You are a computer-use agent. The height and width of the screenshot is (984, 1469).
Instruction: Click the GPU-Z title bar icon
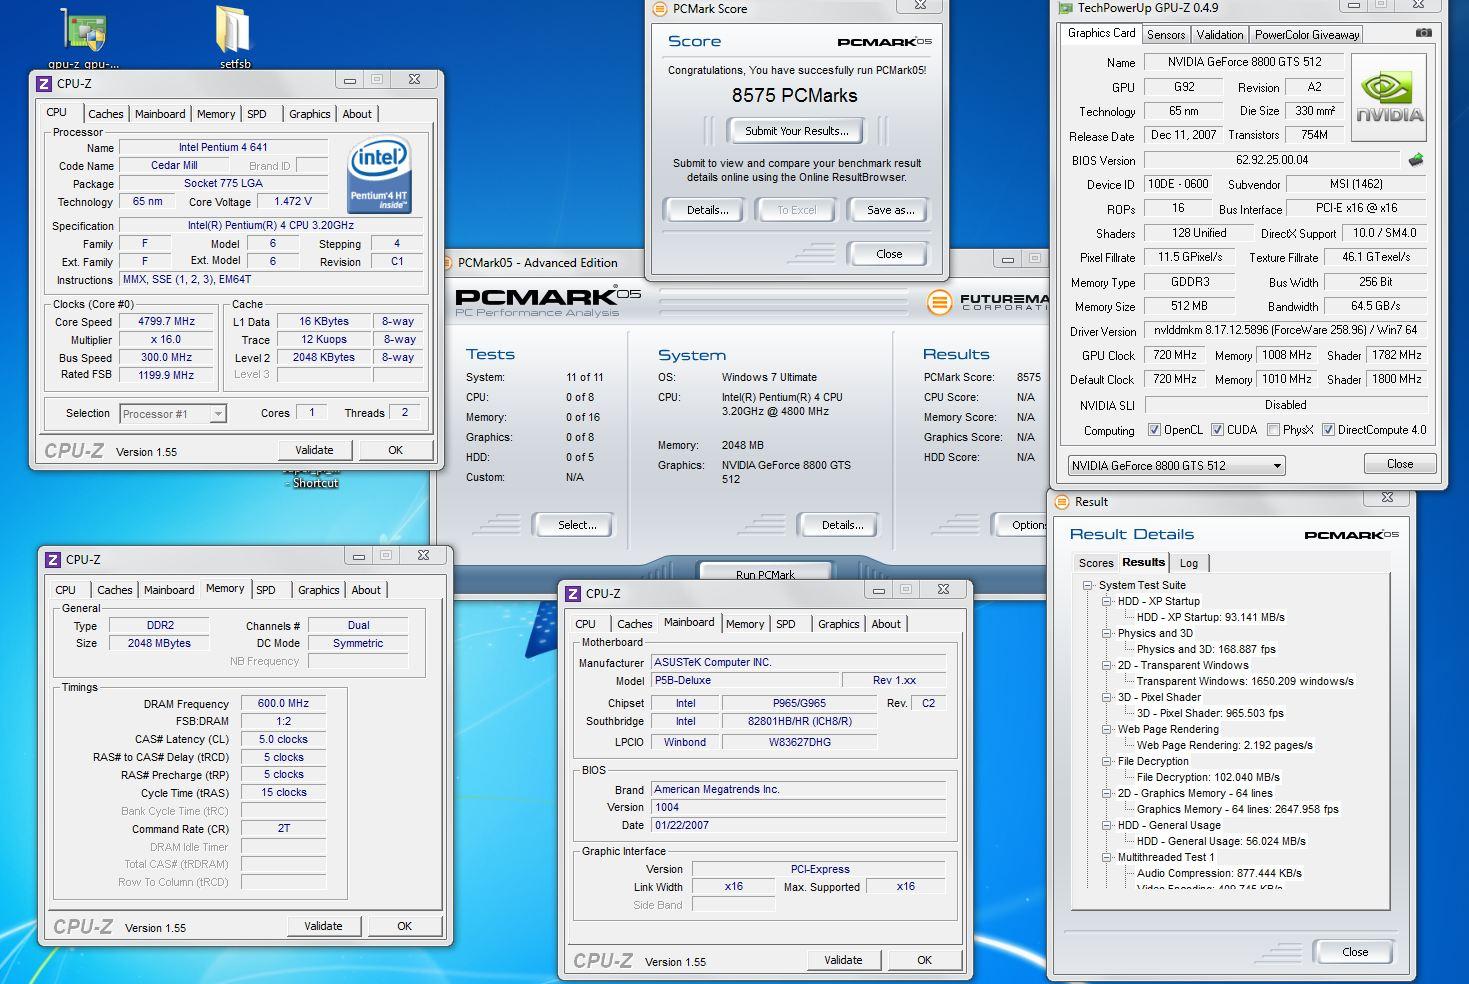(1065, 8)
